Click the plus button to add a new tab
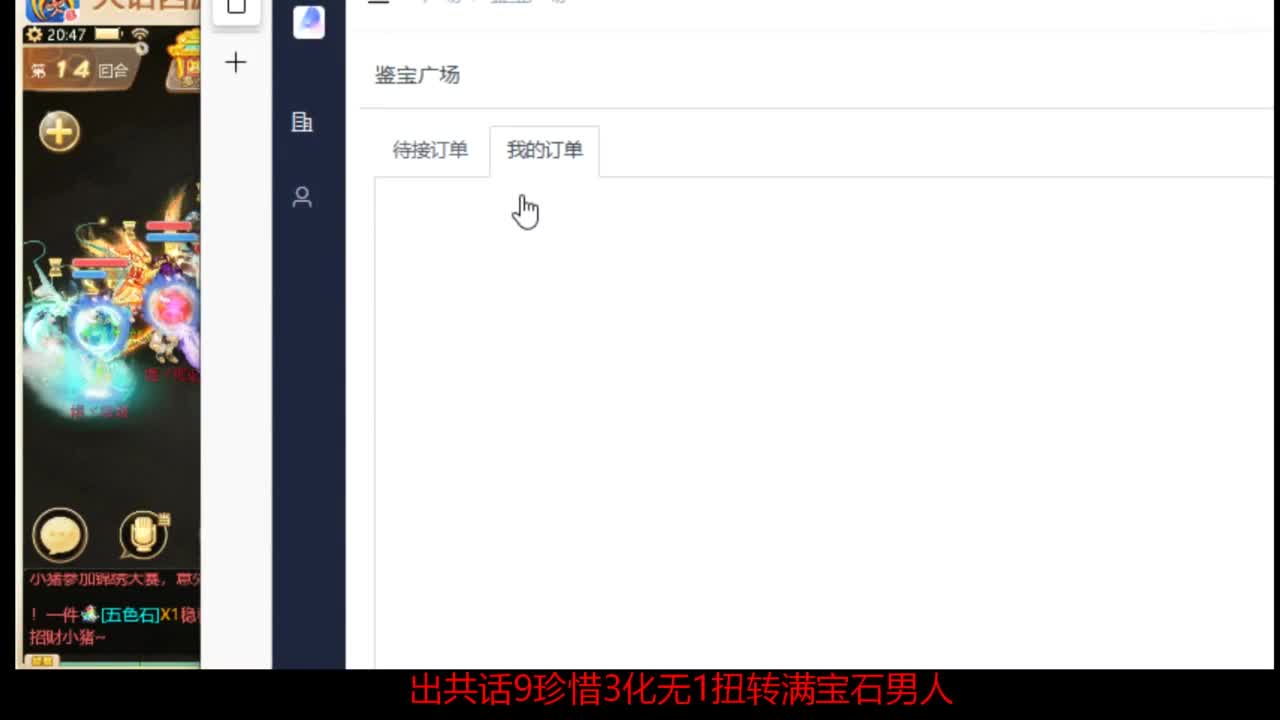The image size is (1280, 720). pyautogui.click(x=235, y=61)
